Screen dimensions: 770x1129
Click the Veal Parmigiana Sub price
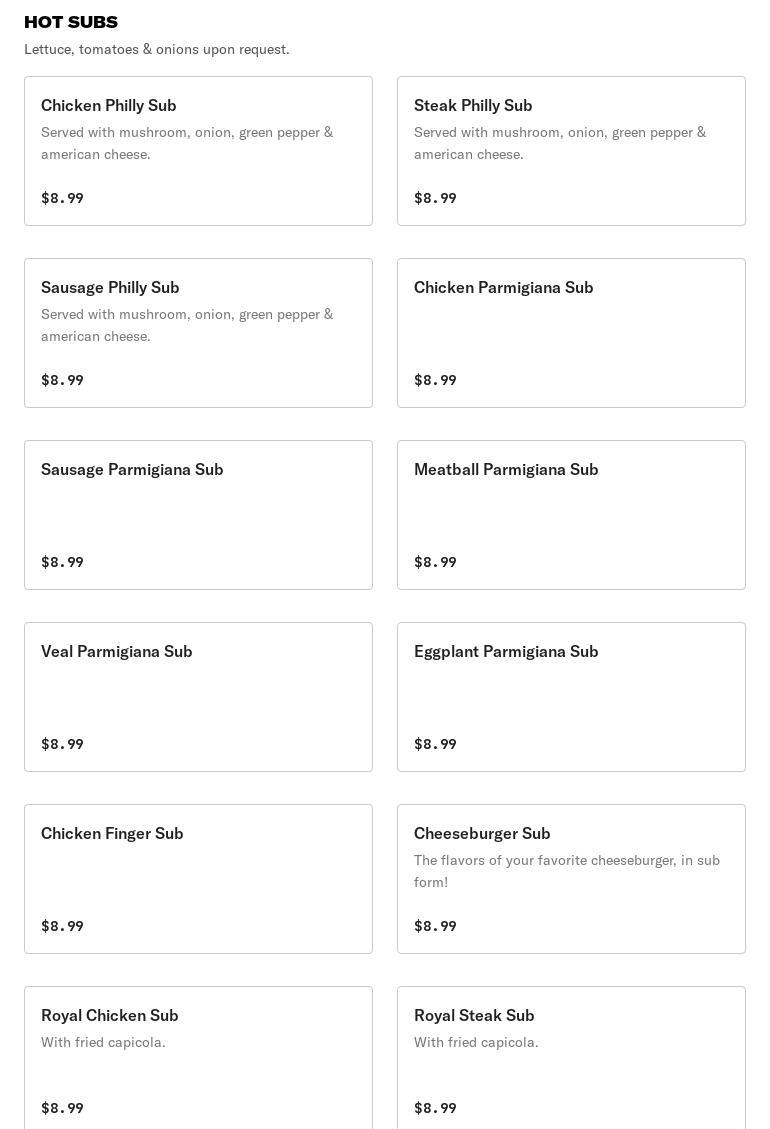point(62,744)
